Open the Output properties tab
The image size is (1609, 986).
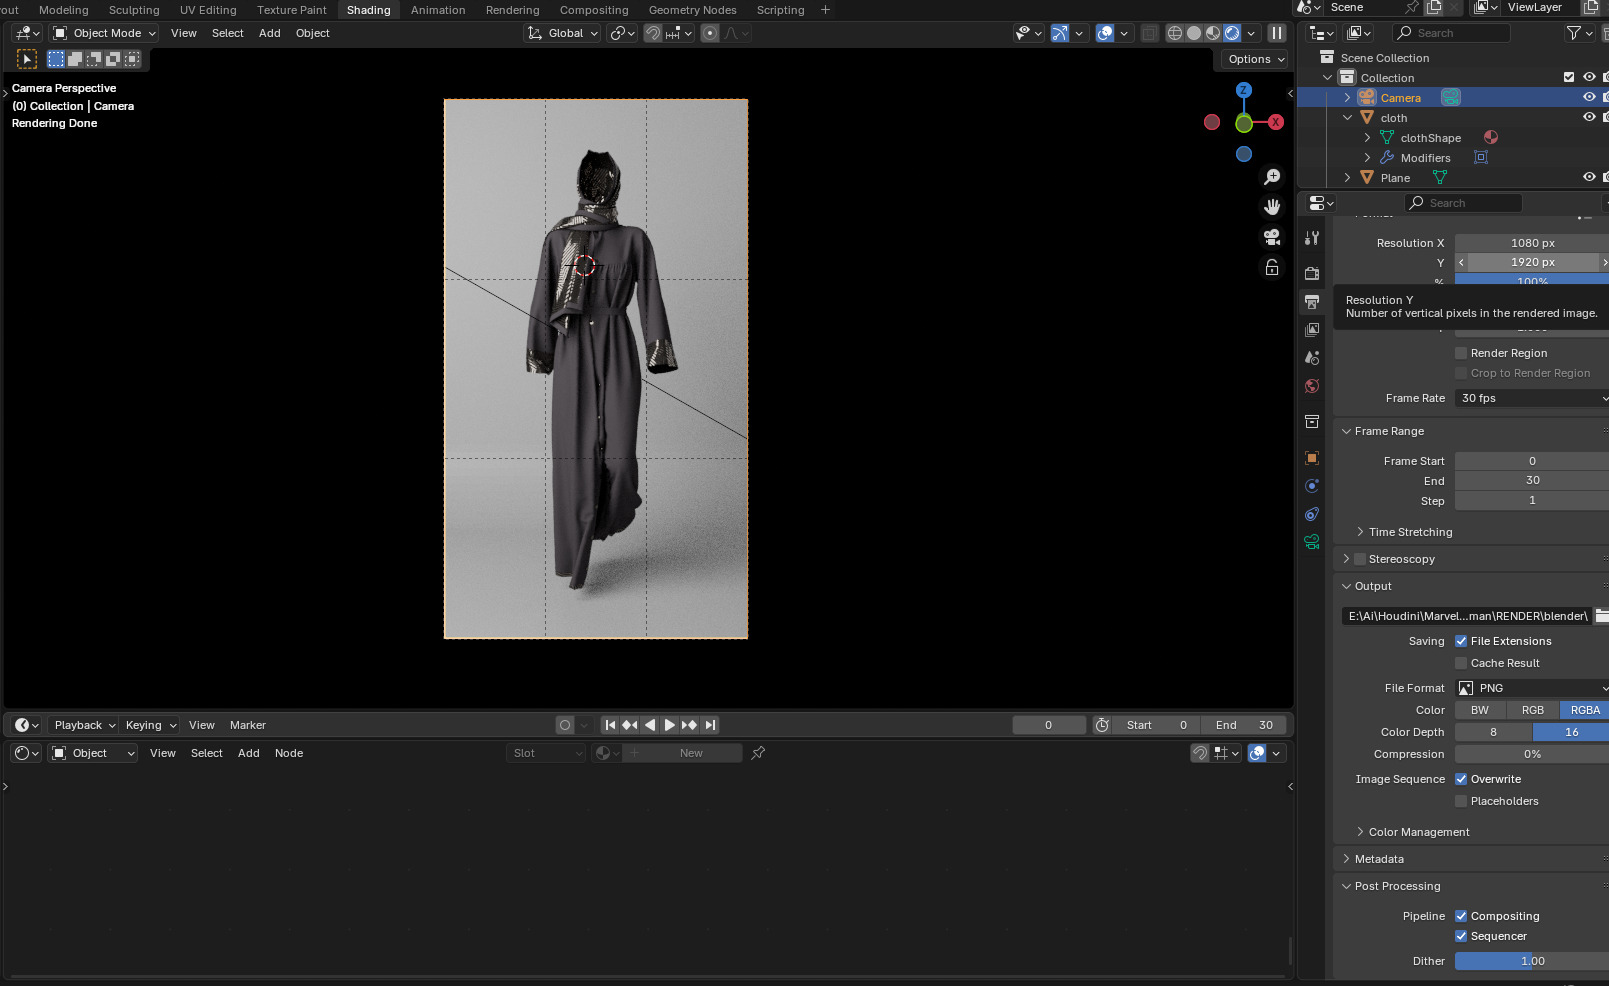click(x=1312, y=301)
